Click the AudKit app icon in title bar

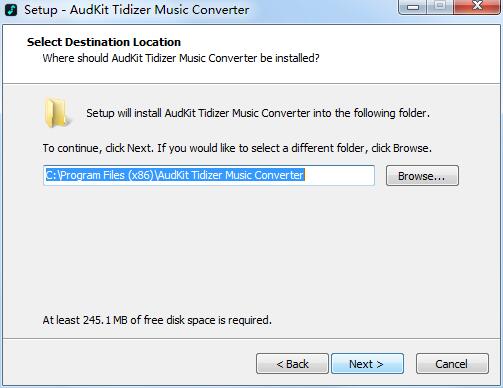tap(11, 10)
